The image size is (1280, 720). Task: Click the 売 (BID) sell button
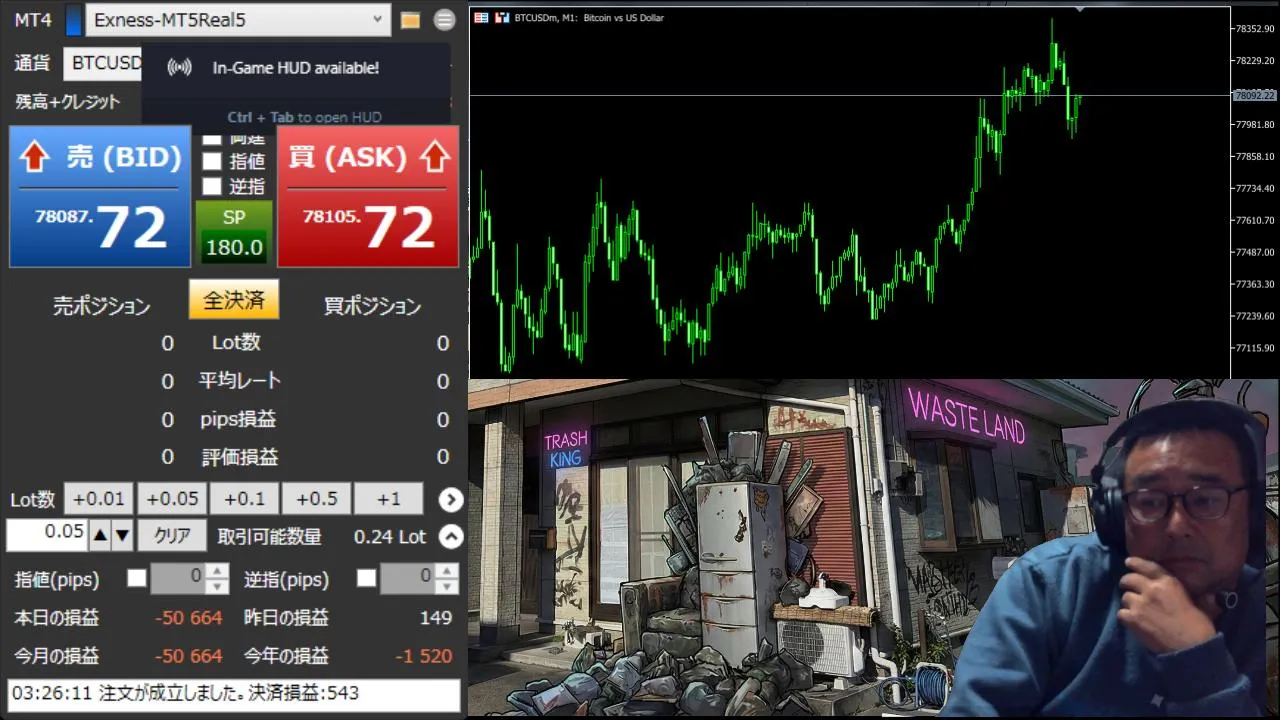point(100,196)
